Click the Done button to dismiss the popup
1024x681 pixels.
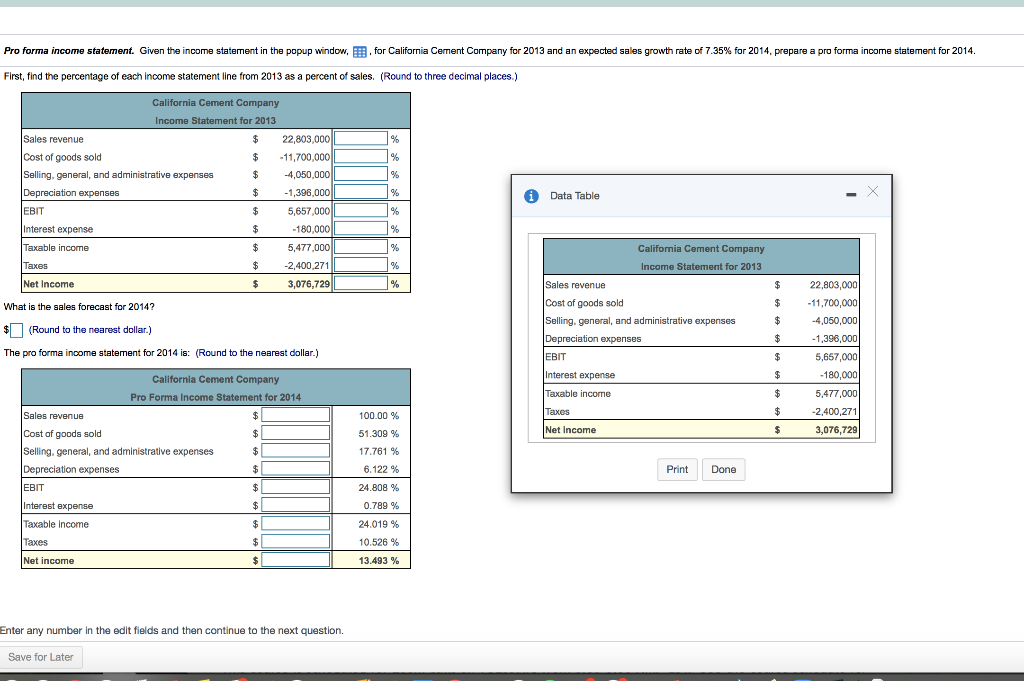click(x=723, y=469)
